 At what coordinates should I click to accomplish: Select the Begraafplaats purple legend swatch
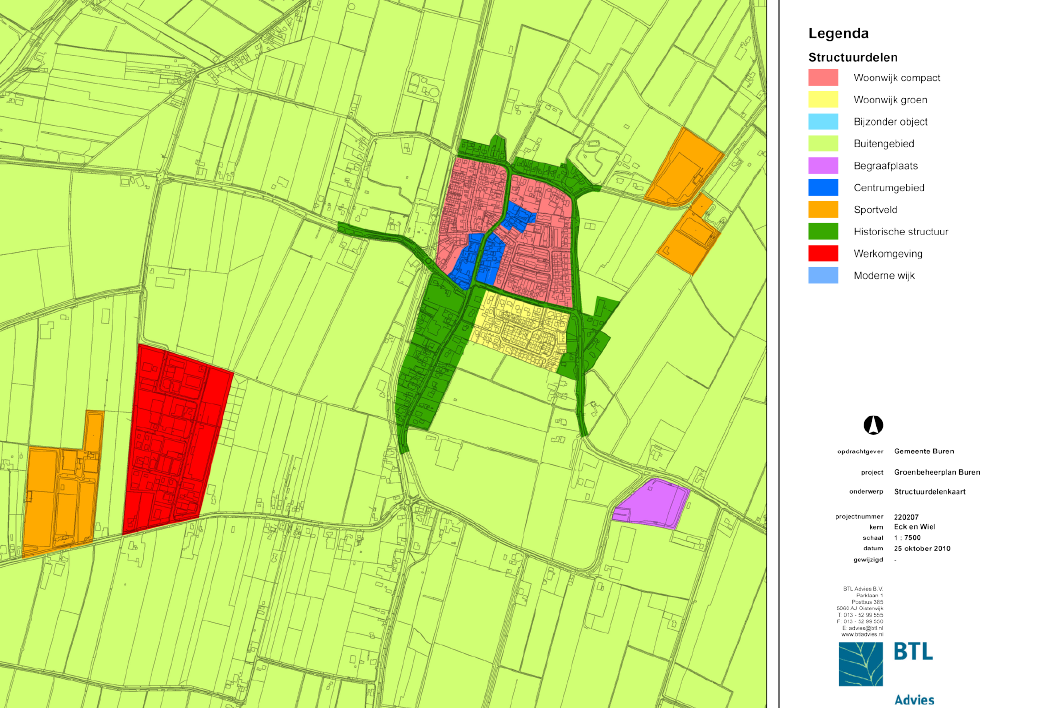coord(823,165)
